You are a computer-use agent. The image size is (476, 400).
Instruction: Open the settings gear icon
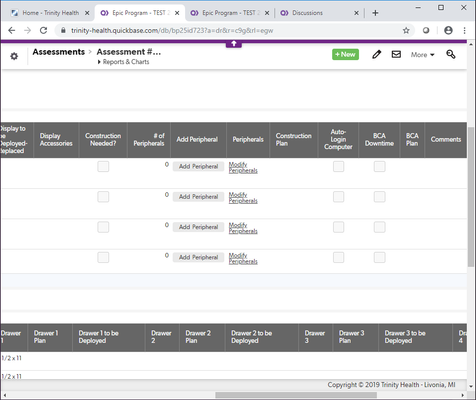click(x=14, y=56)
